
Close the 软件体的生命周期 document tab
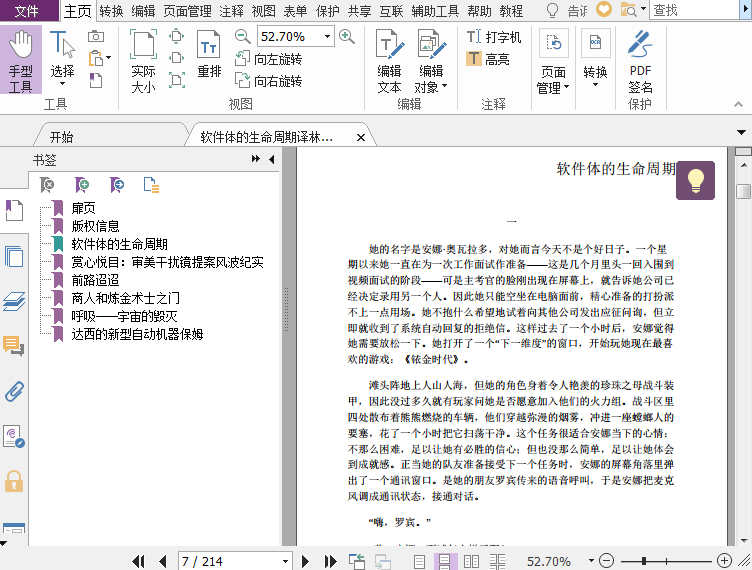point(361,138)
